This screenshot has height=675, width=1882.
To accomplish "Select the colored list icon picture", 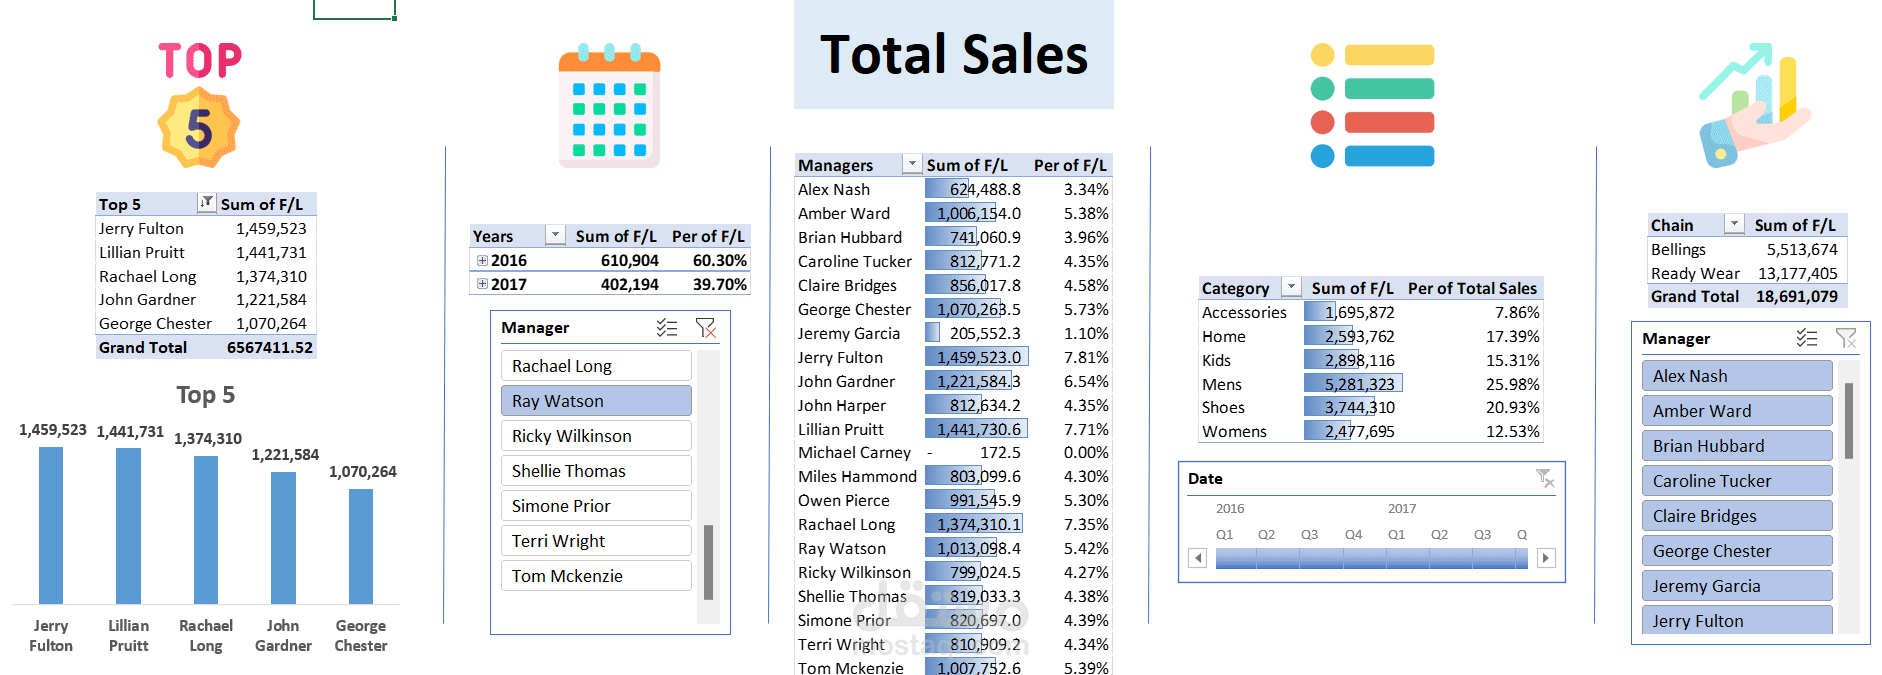I will point(1372,105).
